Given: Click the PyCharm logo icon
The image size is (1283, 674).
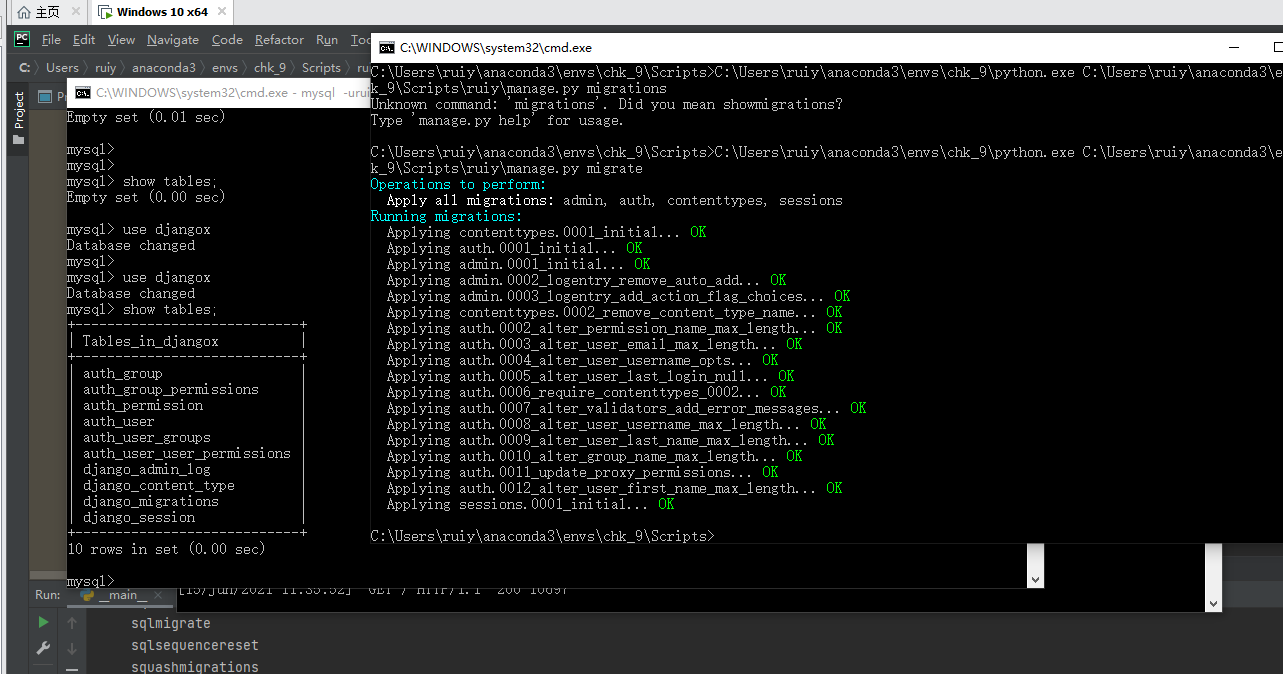Looking at the screenshot, I should click(22, 40).
